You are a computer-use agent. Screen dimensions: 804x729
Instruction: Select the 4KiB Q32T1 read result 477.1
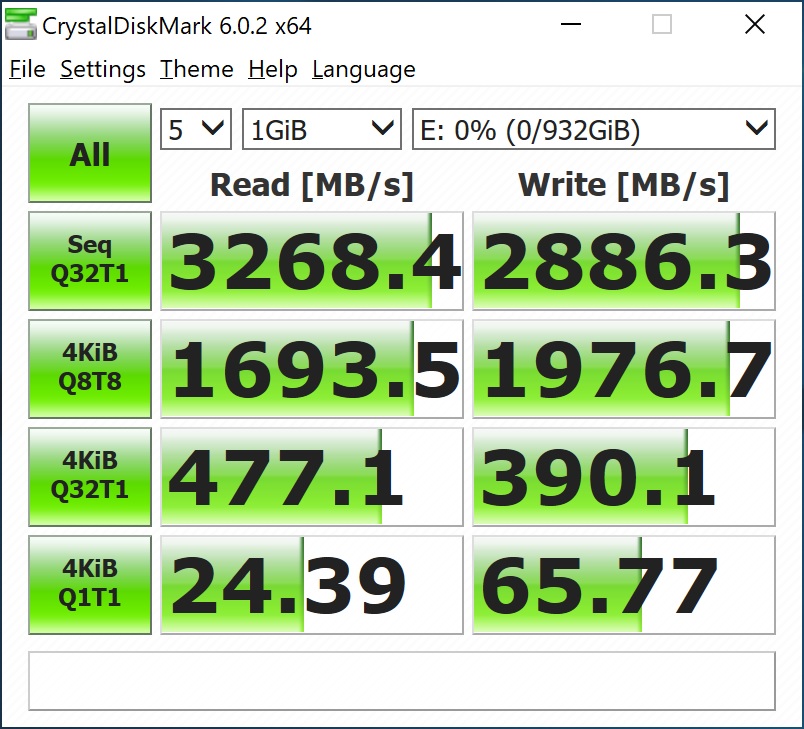(x=312, y=477)
